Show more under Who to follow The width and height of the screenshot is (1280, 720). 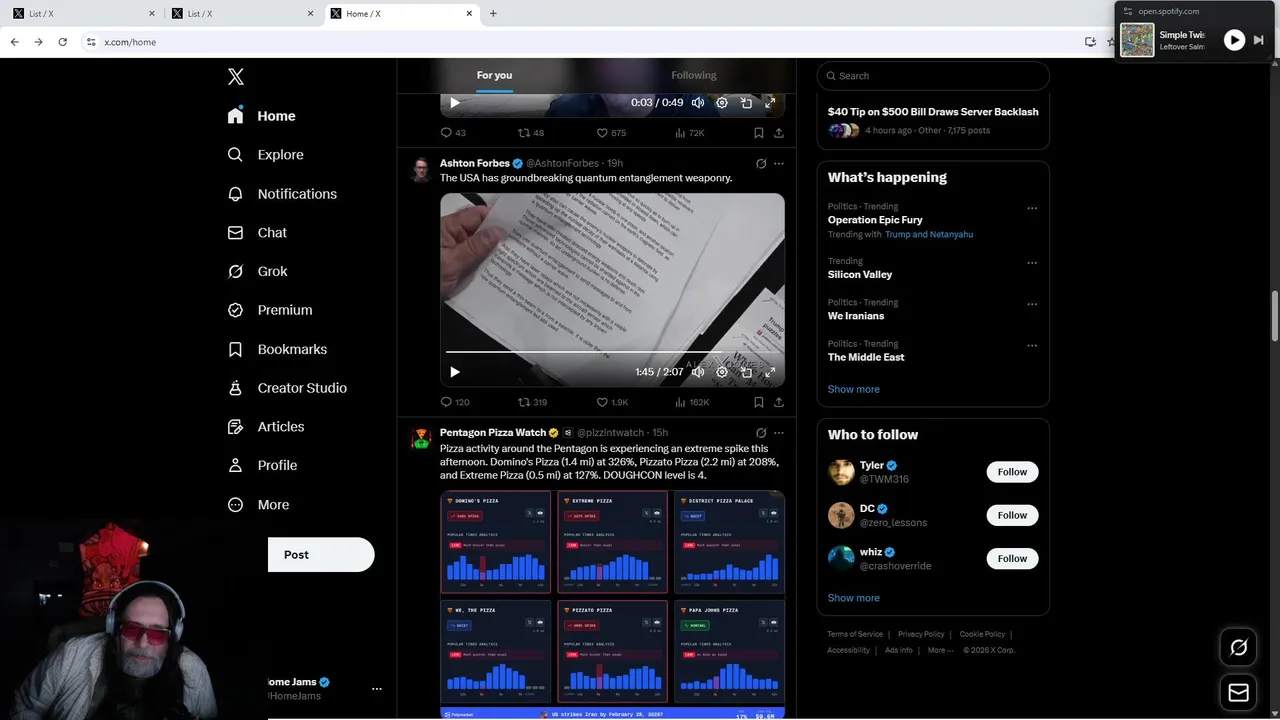(854, 598)
